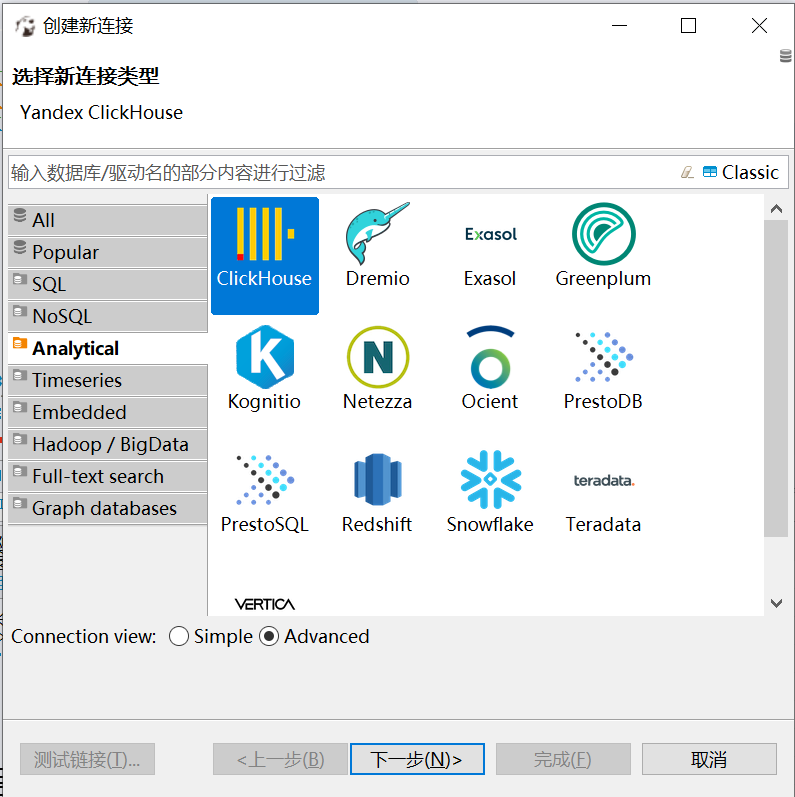Click the driver list vertical scrollbar thumb
This screenshot has height=797, width=795.
tap(776, 378)
